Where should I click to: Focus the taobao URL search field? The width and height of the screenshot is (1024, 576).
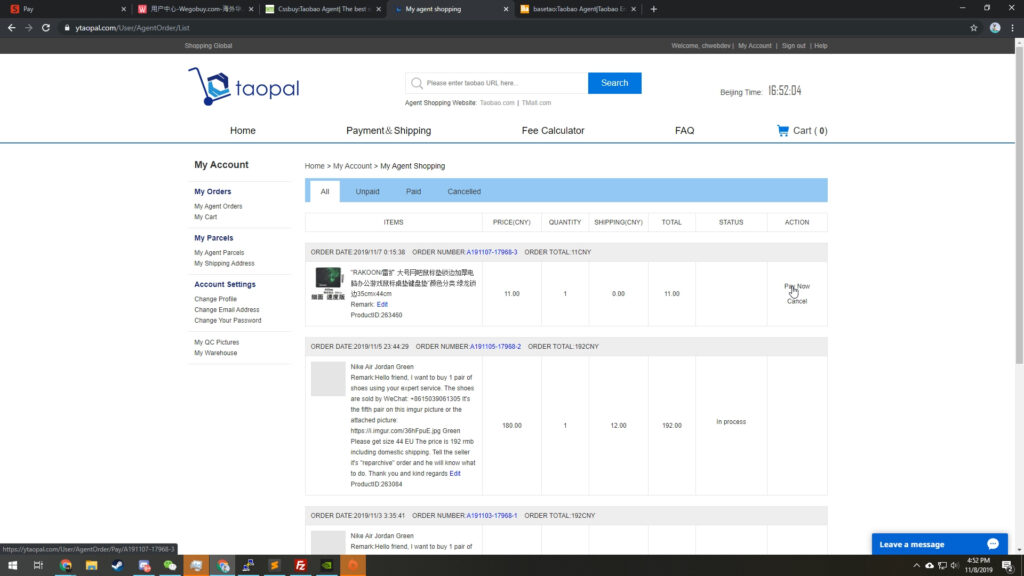496,83
